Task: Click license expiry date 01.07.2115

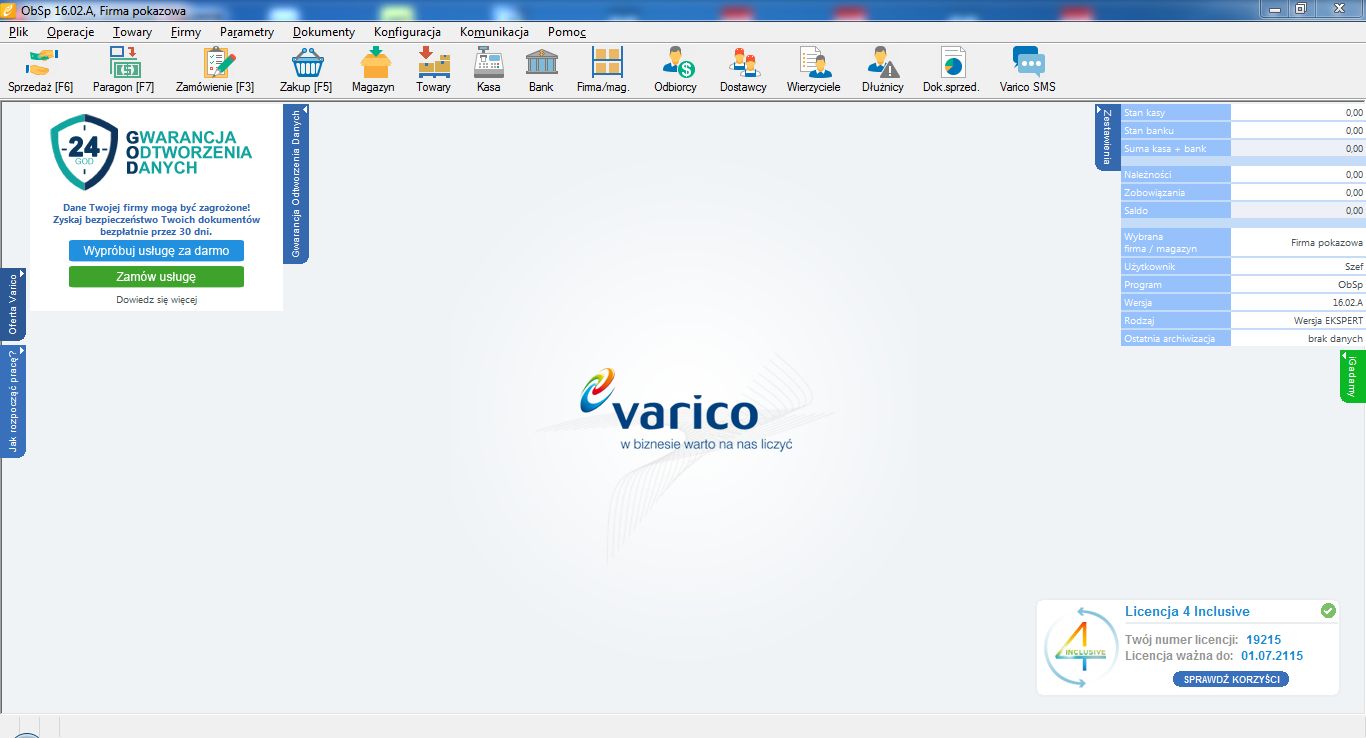Action: pyautogui.click(x=1272, y=656)
